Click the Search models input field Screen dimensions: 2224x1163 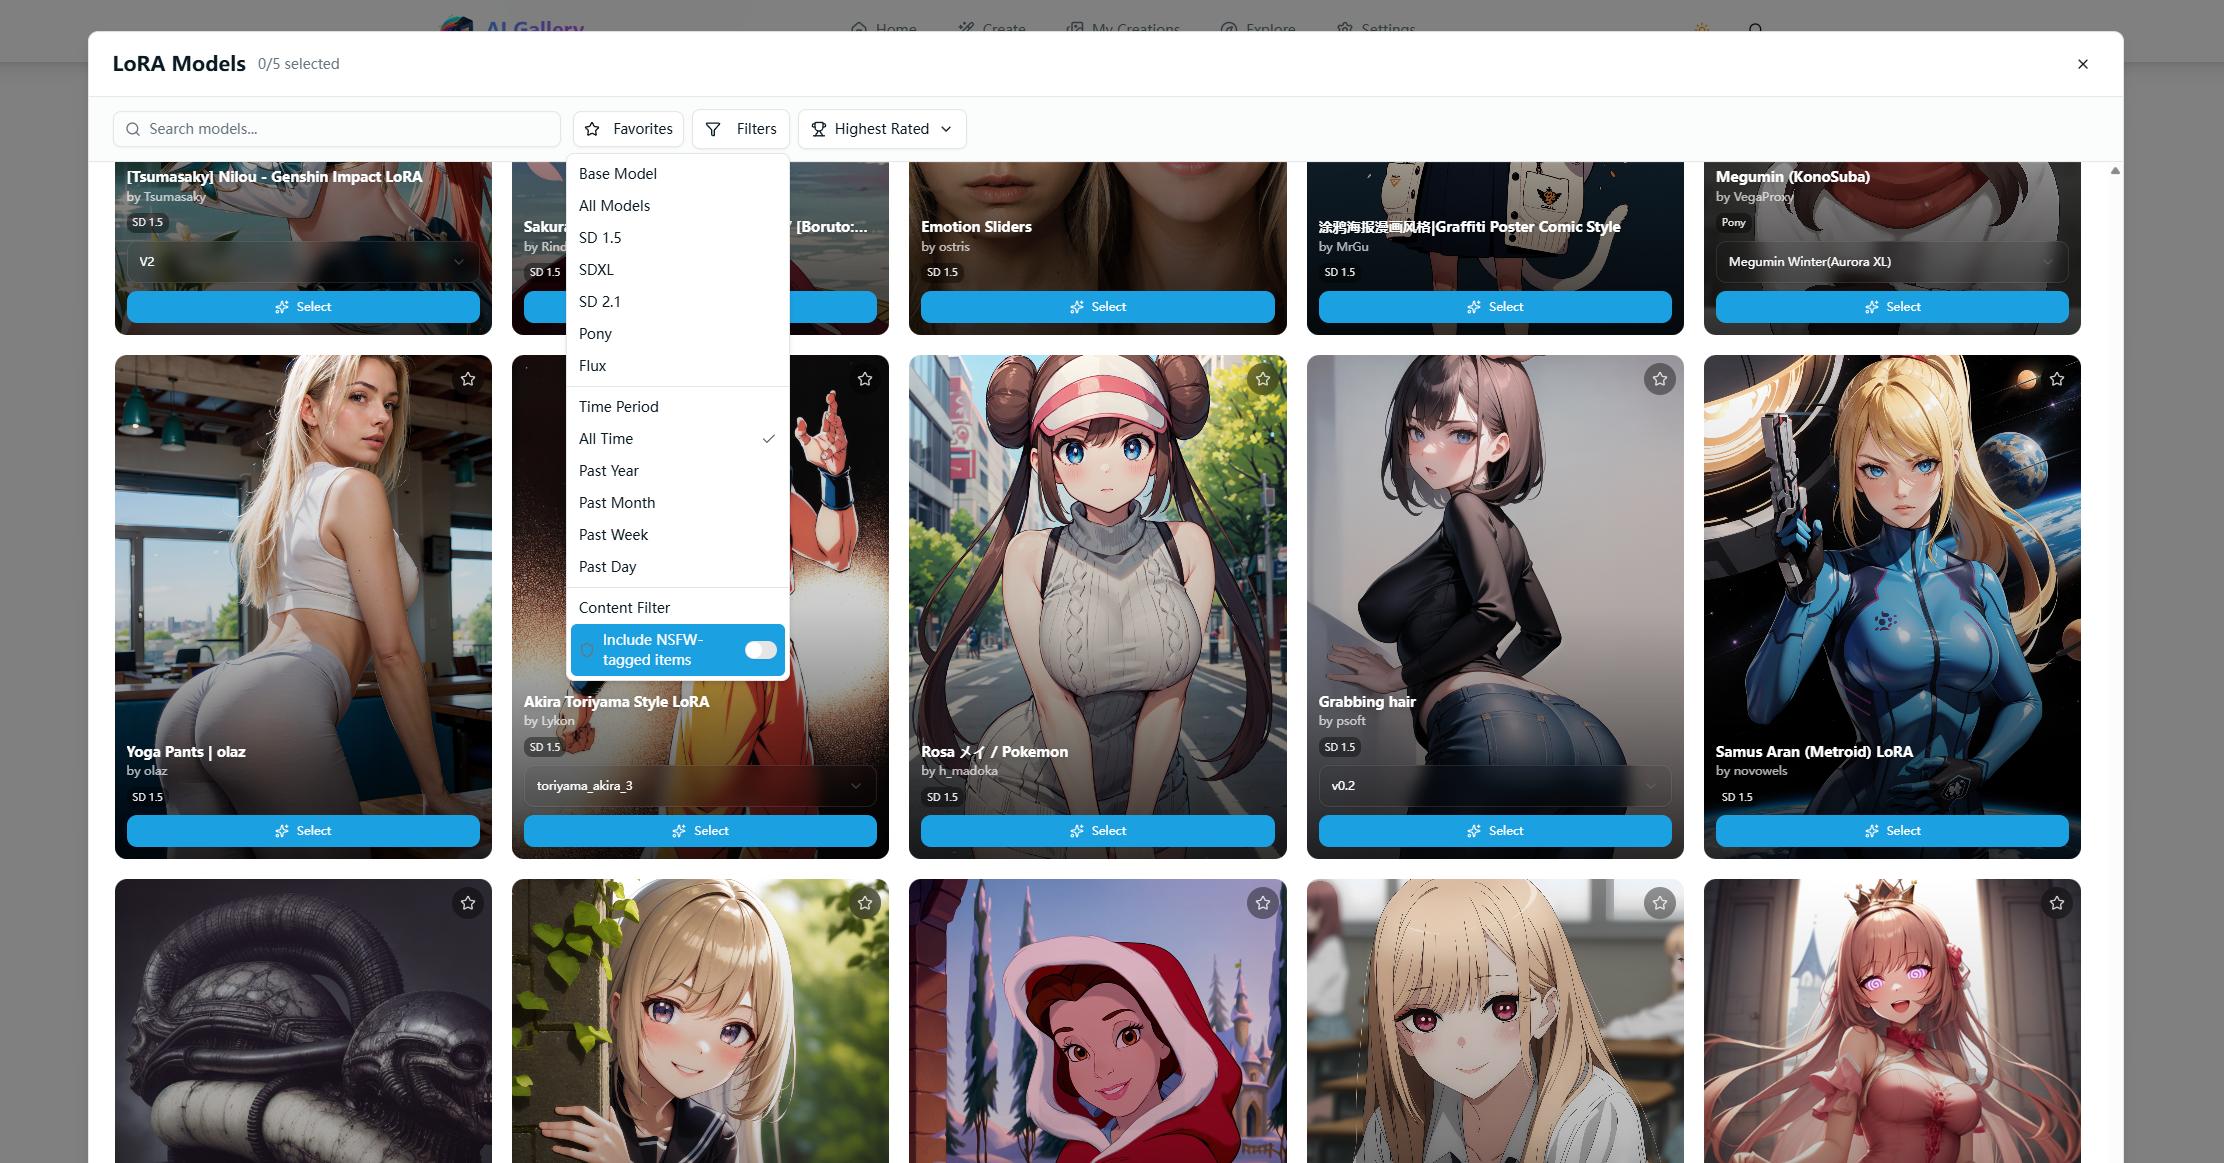click(x=336, y=129)
